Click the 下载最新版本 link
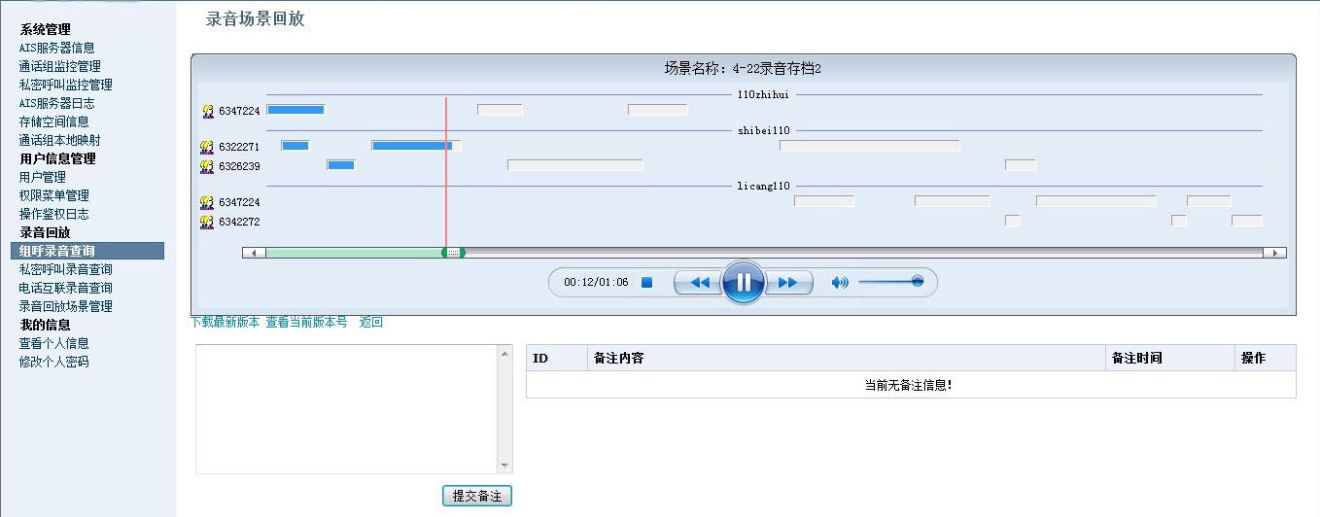This screenshot has height=517, width=1320. (x=225, y=322)
